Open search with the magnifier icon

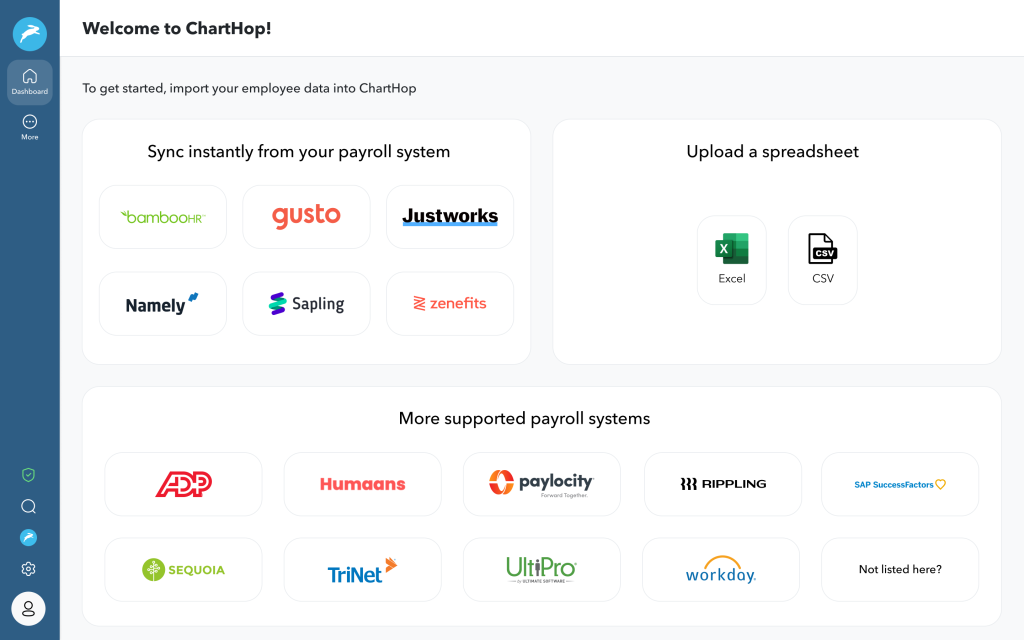point(29,506)
